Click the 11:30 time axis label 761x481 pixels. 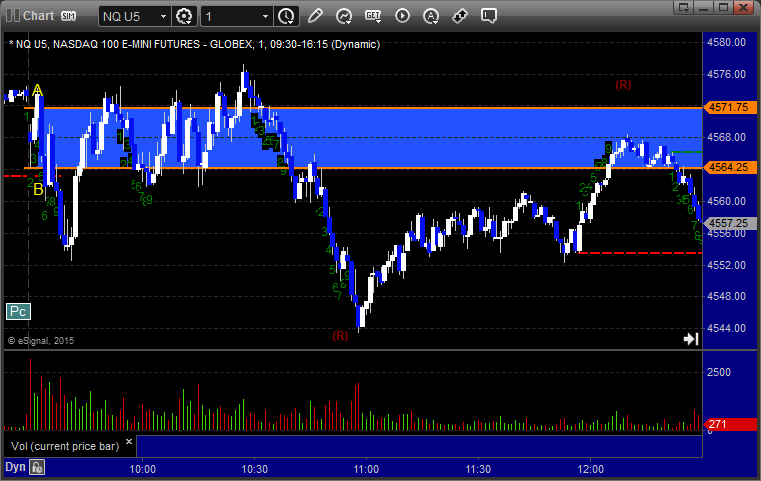[479, 469]
